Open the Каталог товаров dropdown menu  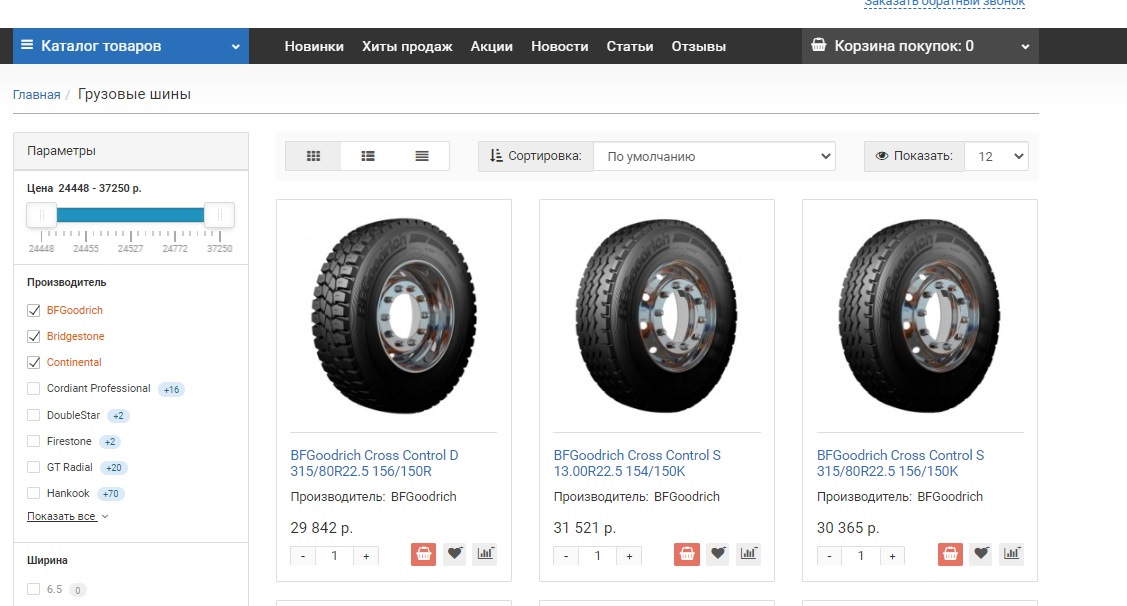click(131, 46)
